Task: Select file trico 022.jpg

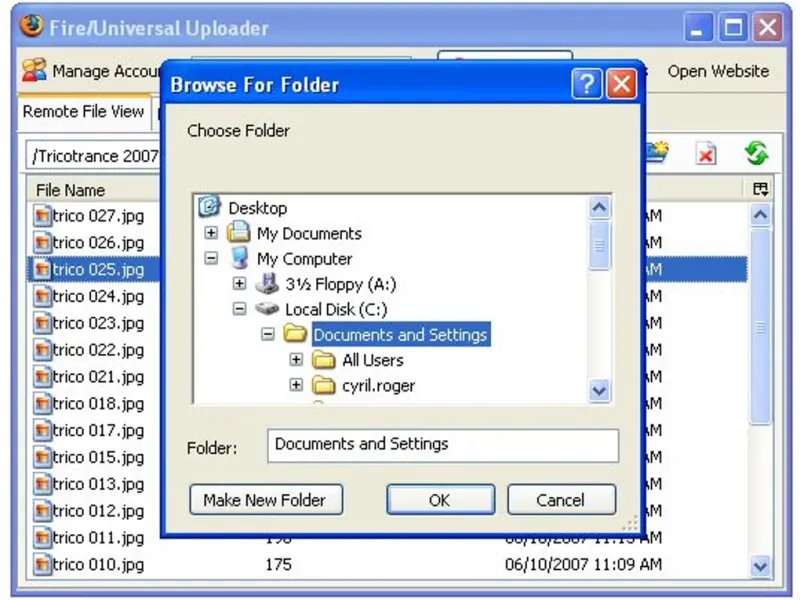Action: point(98,350)
